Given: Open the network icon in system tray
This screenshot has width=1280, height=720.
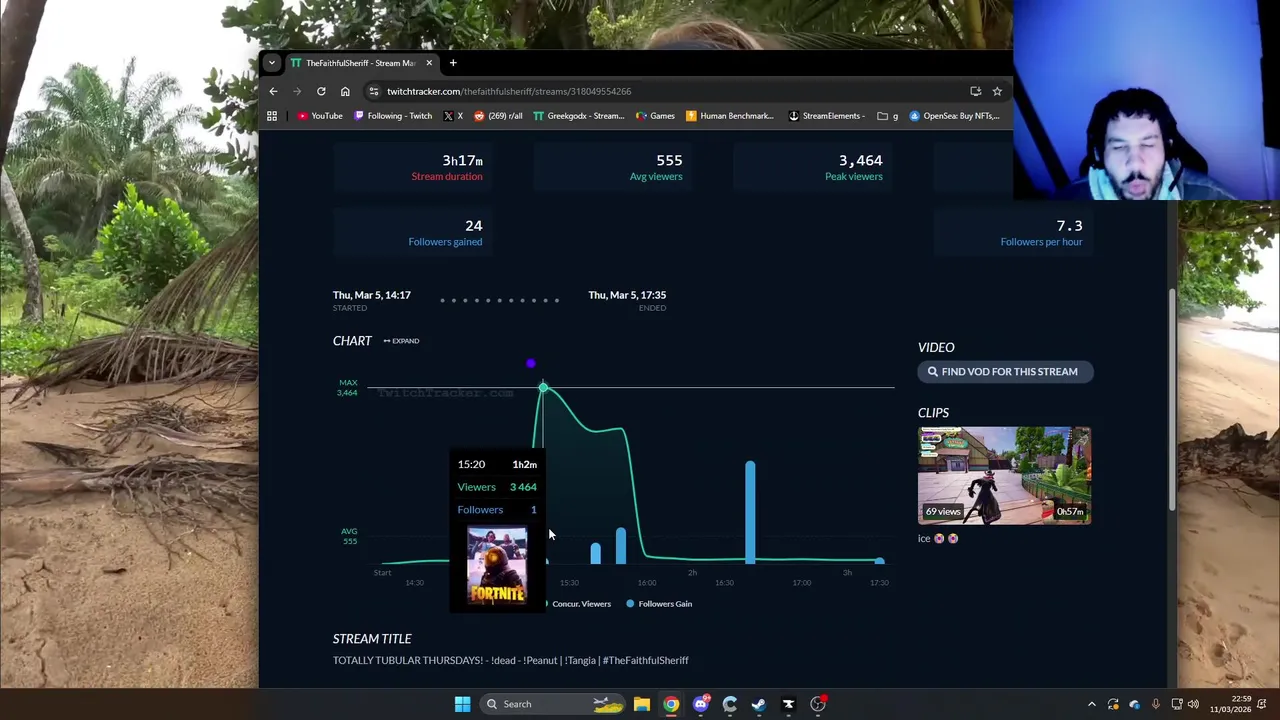Looking at the screenshot, I should click(x=1177, y=704).
